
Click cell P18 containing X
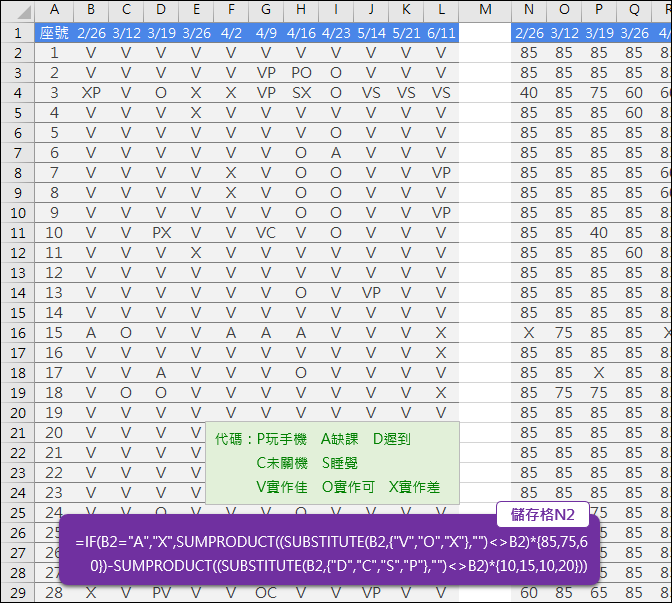pos(599,373)
